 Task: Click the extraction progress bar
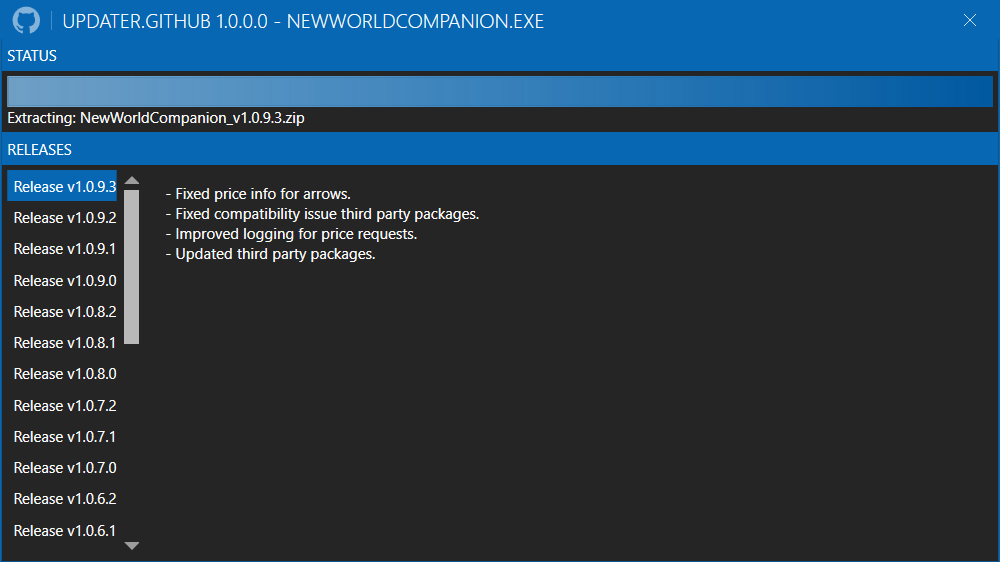tap(499, 91)
